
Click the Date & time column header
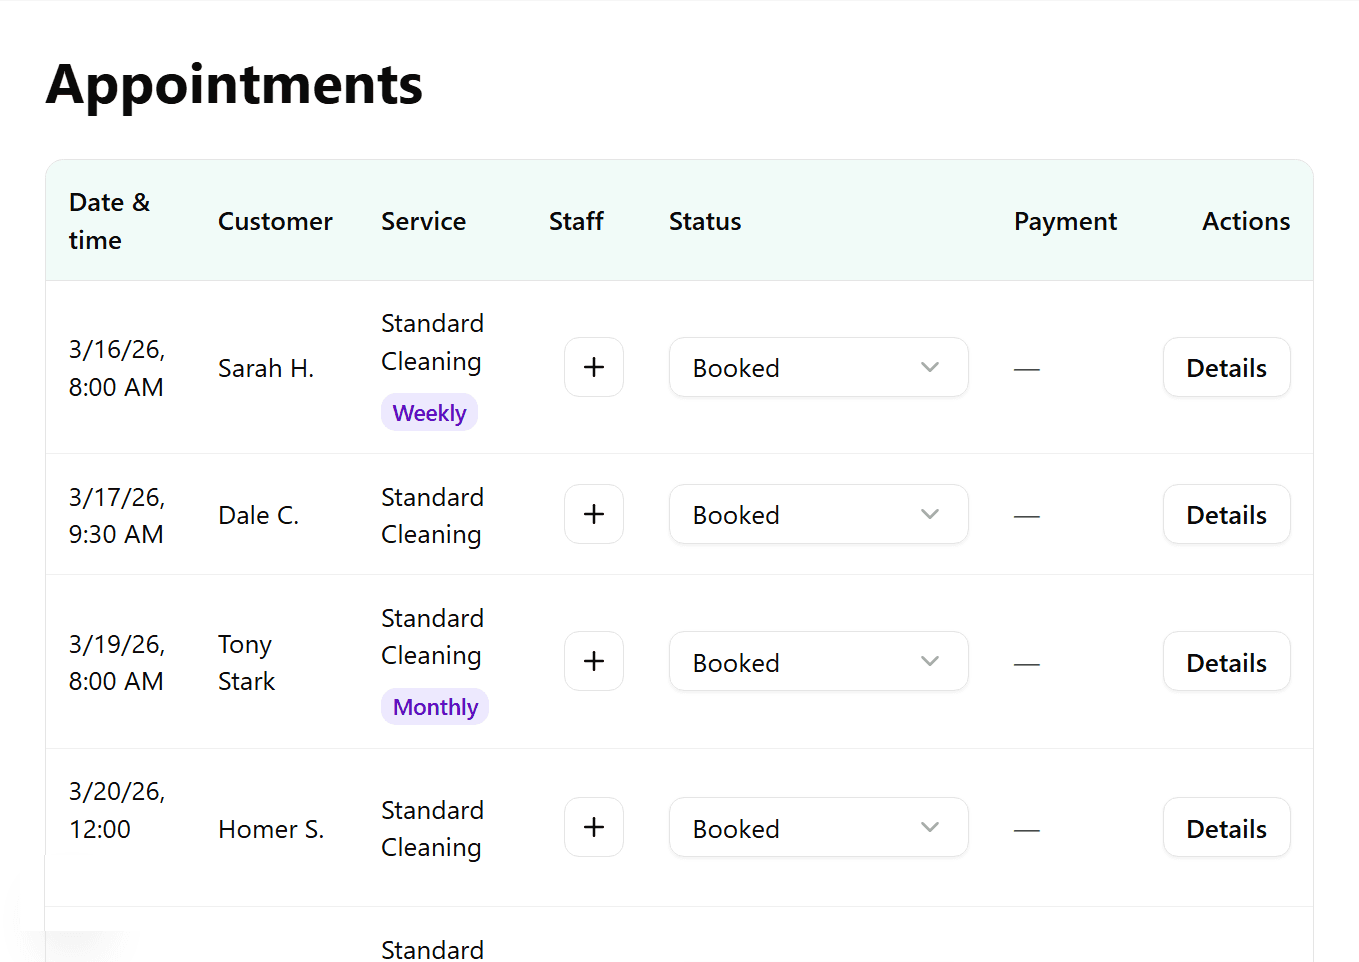pyautogui.click(x=109, y=221)
